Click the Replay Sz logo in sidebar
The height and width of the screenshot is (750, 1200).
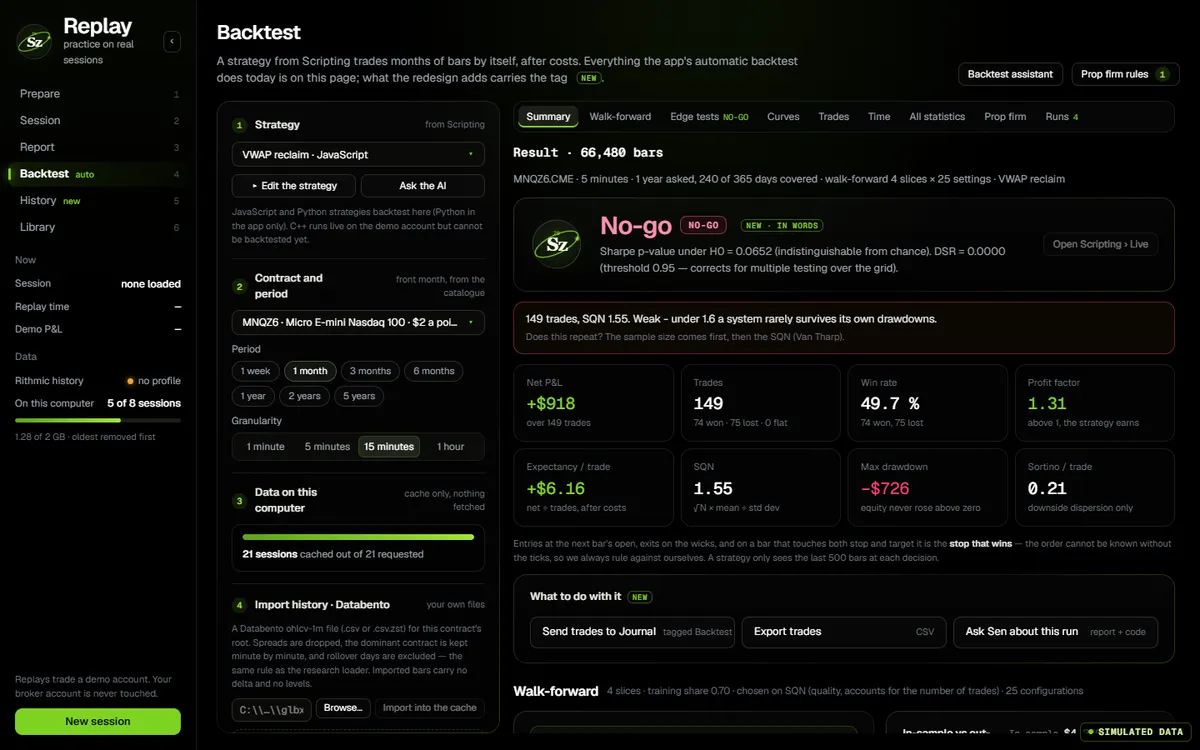point(35,41)
